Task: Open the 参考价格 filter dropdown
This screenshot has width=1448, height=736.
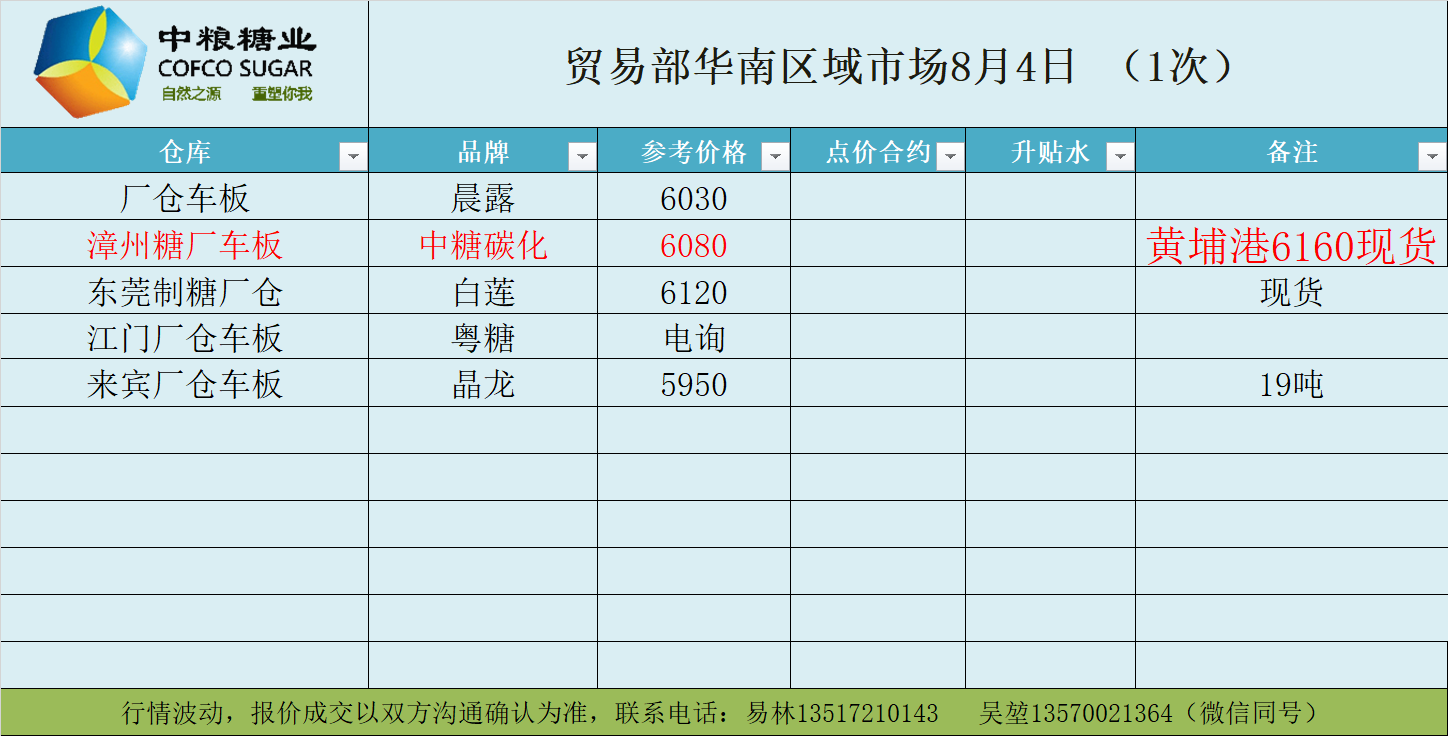Action: [x=775, y=156]
